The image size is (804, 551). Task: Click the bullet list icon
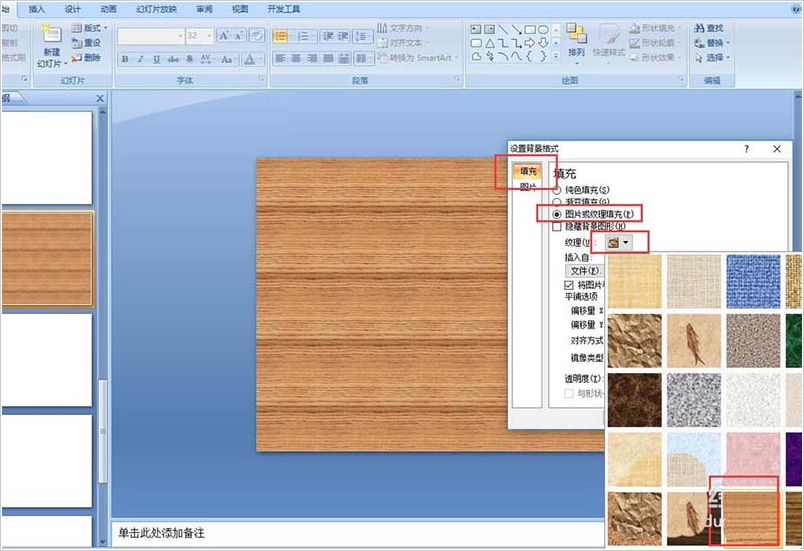[280, 36]
